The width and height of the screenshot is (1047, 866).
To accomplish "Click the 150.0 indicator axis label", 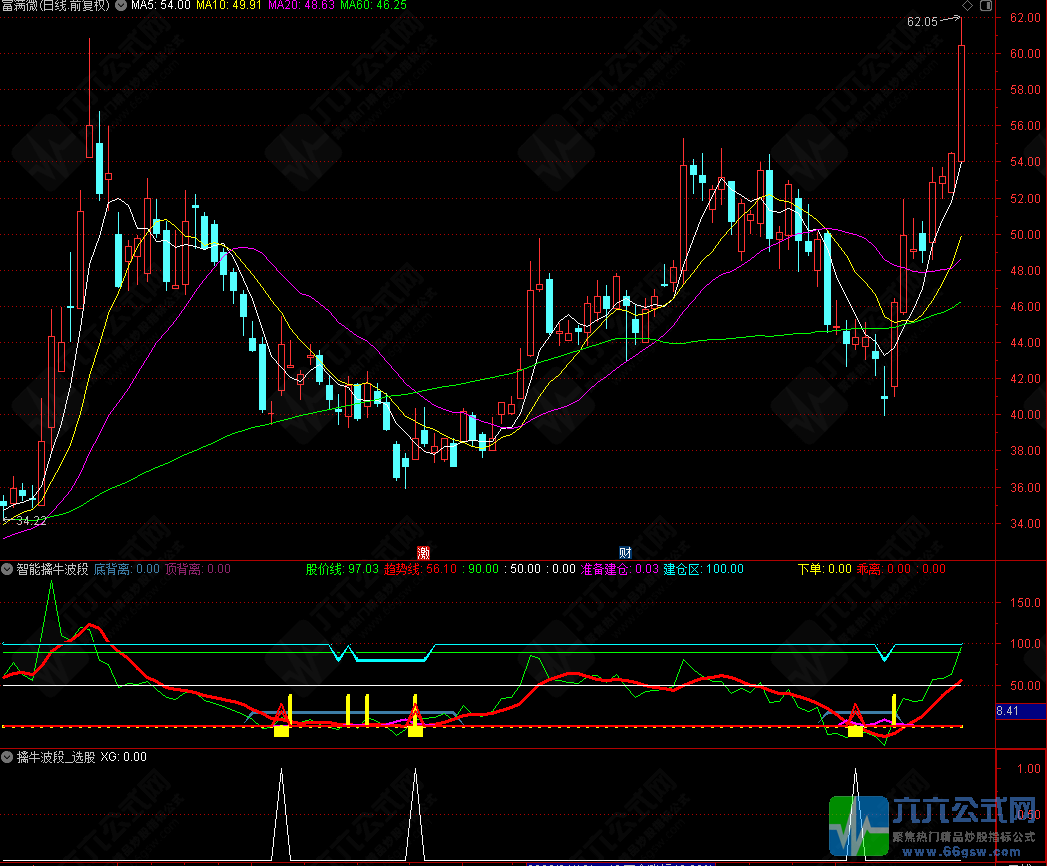I will coord(1025,603).
